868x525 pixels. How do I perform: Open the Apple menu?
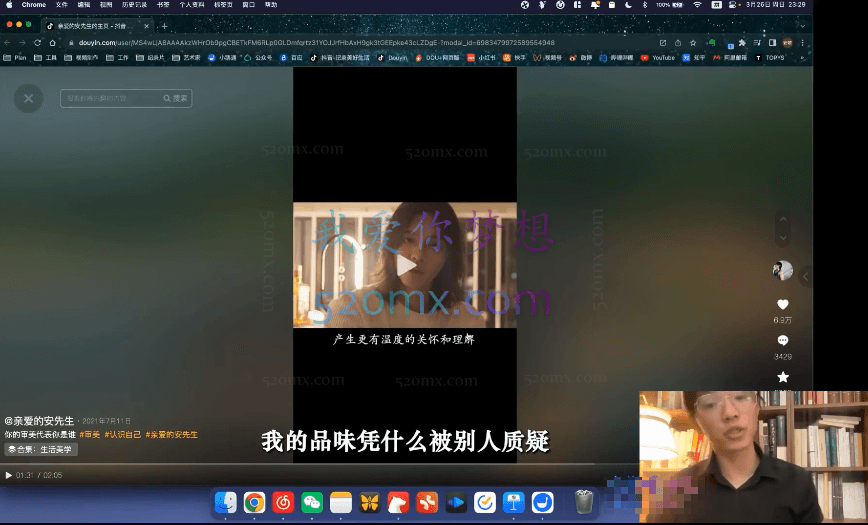click(x=9, y=4)
